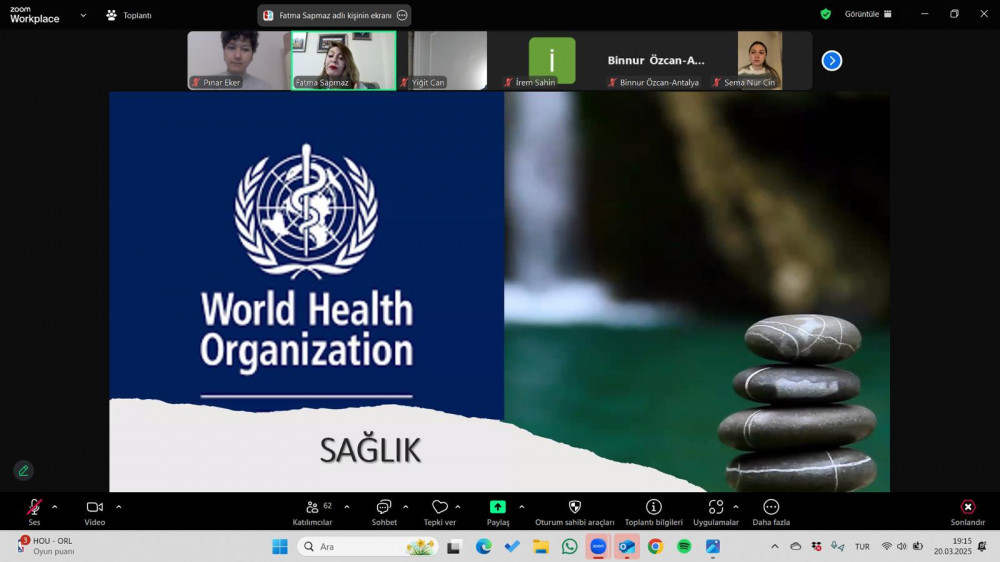This screenshot has height=562, width=1000.
Task: Open Daha fazla more options
Action: coord(771,512)
